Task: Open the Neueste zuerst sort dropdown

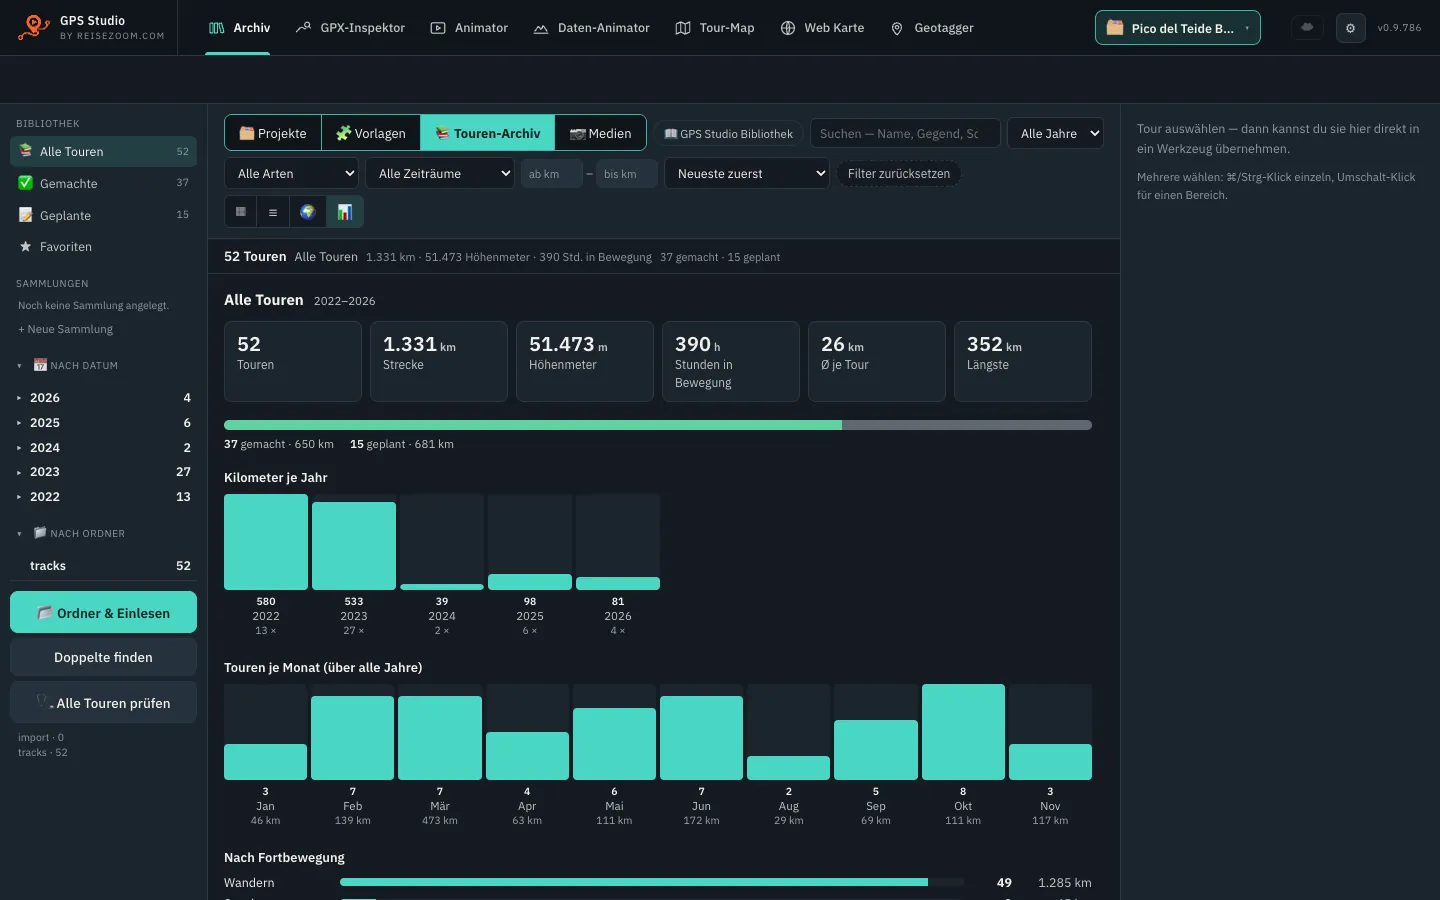Action: tap(746, 173)
